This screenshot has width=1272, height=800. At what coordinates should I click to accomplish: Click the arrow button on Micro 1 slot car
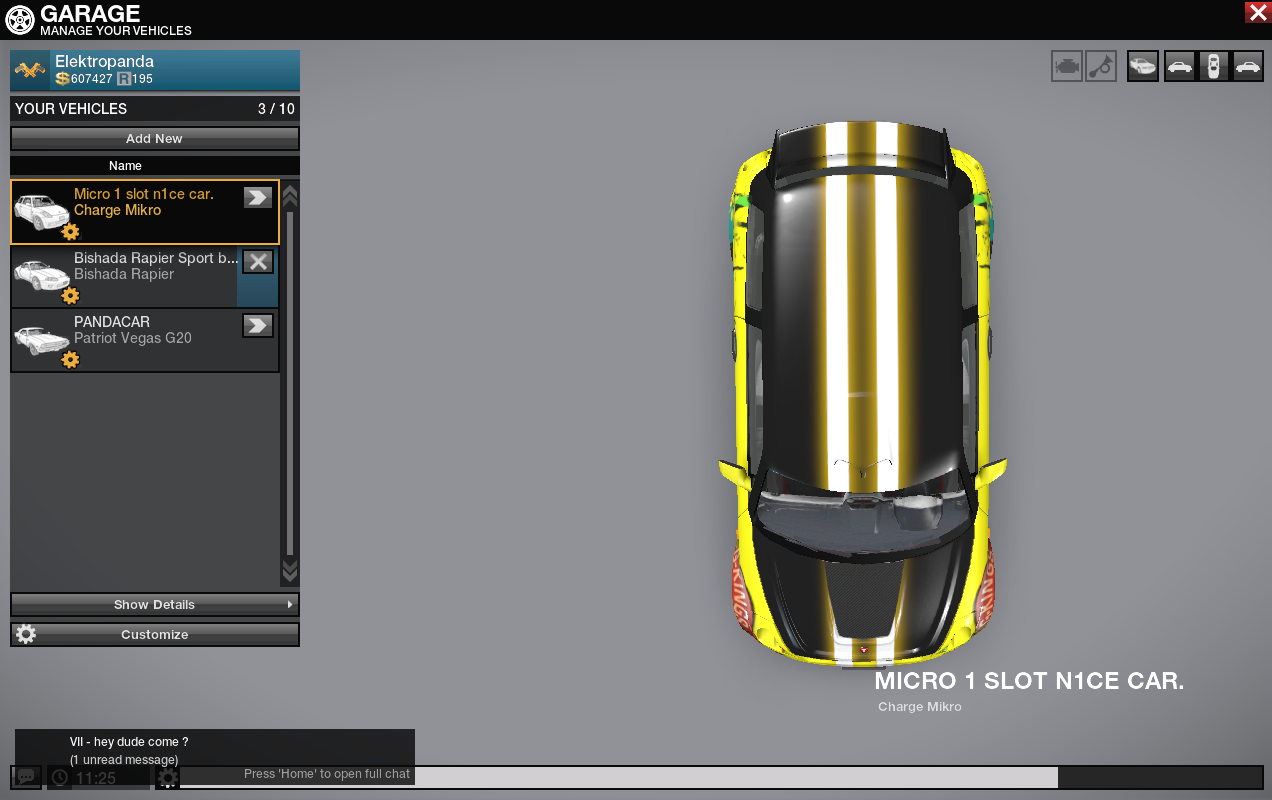coord(258,198)
